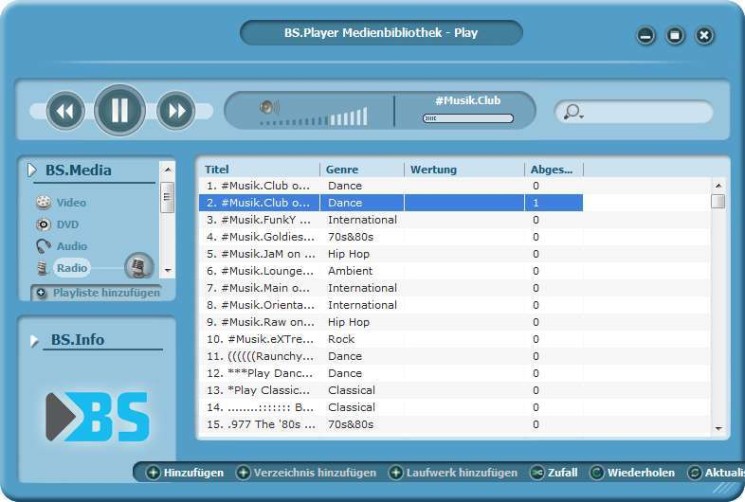
Task: Toggle Wiederholen repeat mode
Action: [631, 472]
